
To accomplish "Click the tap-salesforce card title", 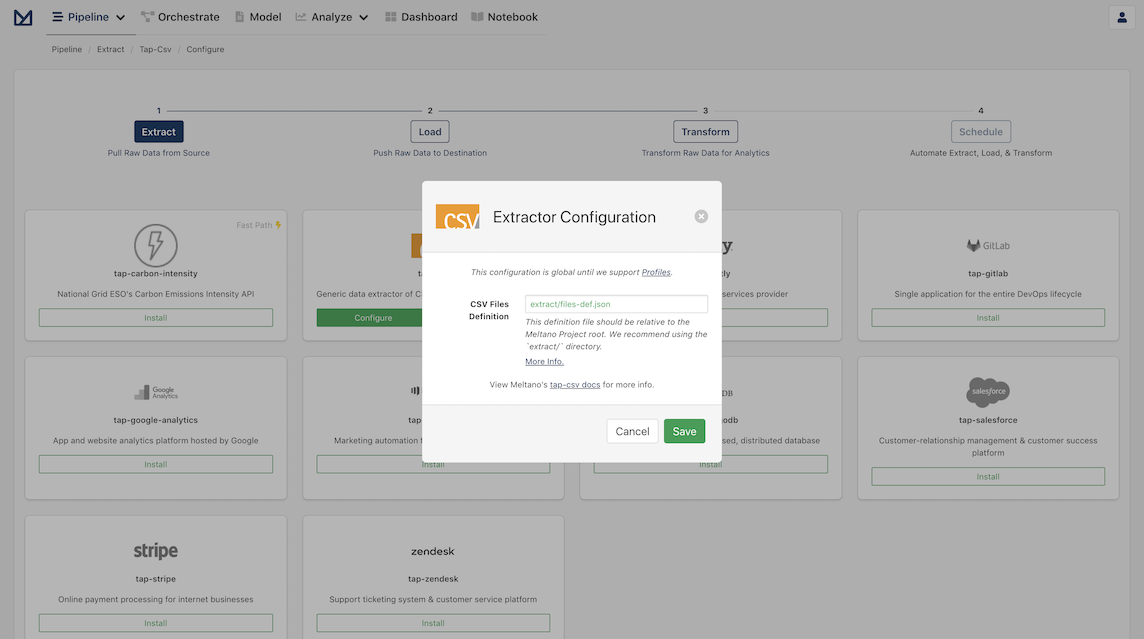I will tap(988, 420).
